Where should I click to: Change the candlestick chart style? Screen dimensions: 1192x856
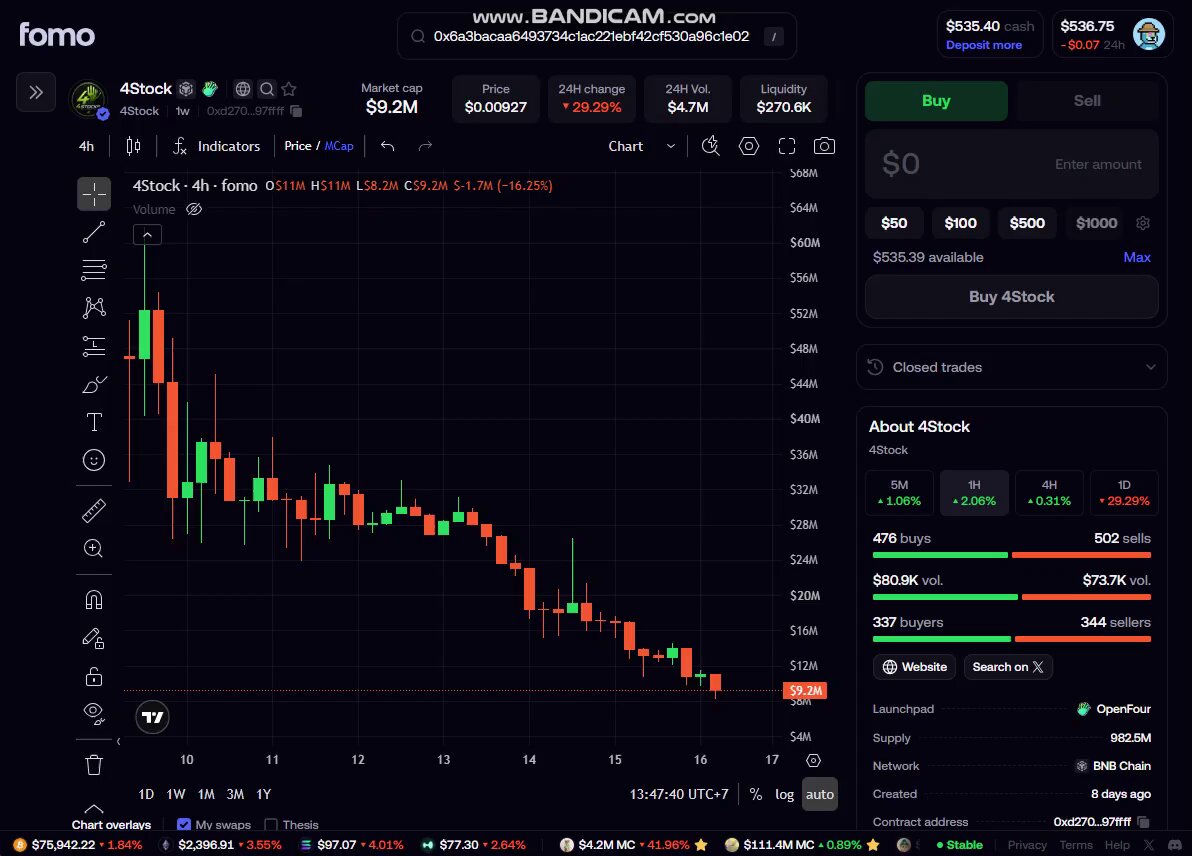133,146
